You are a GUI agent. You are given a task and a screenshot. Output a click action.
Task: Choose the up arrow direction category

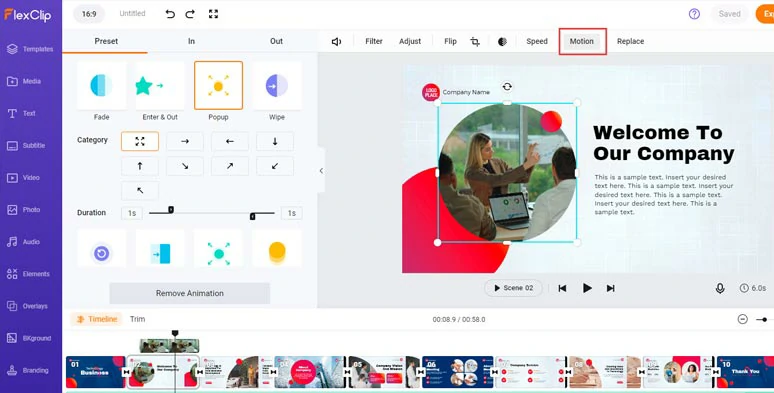coord(140,166)
